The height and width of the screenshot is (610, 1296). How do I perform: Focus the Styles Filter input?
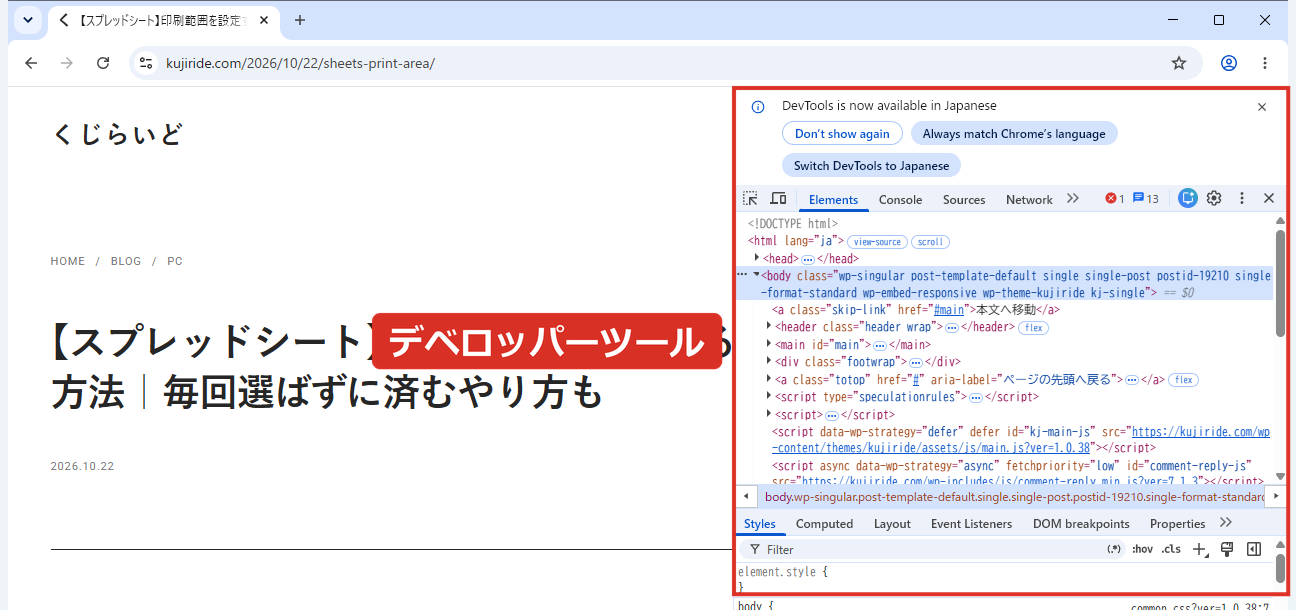click(930, 549)
